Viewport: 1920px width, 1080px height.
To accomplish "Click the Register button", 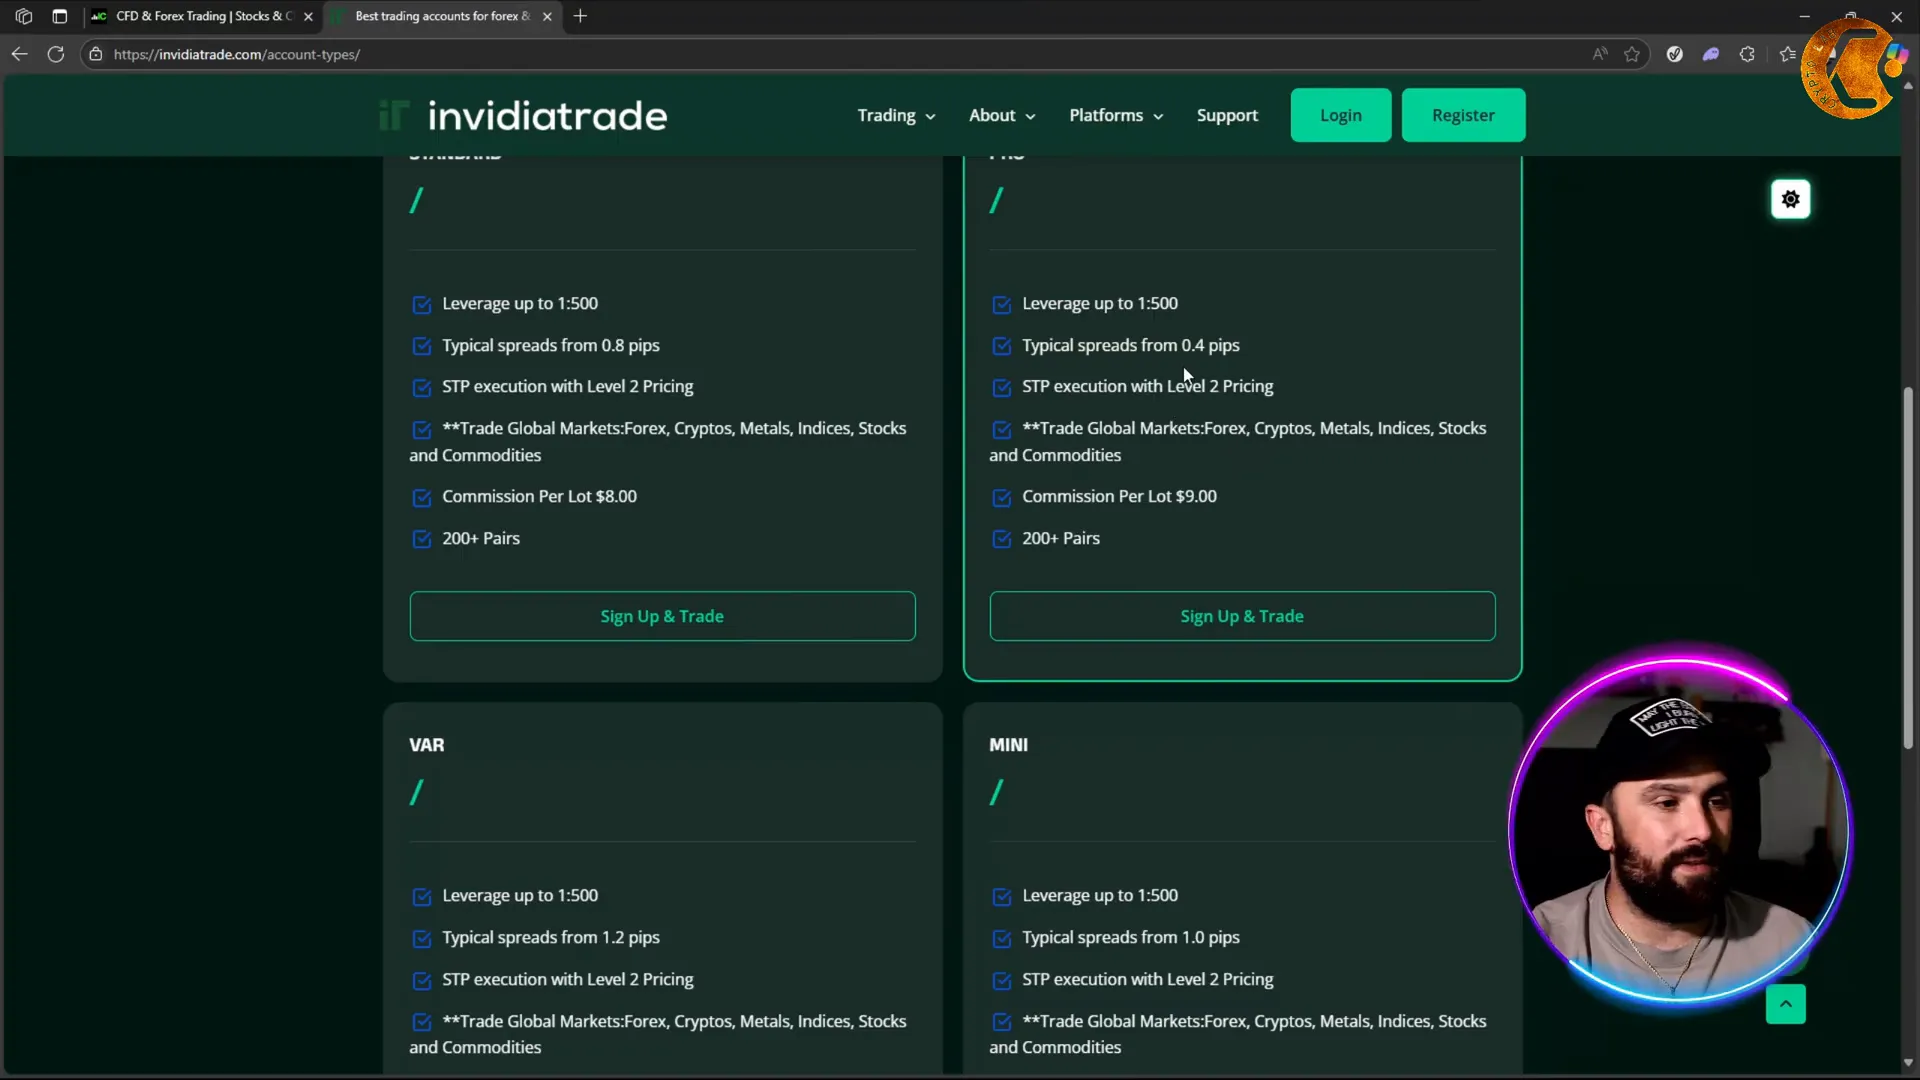I will click(x=1463, y=115).
